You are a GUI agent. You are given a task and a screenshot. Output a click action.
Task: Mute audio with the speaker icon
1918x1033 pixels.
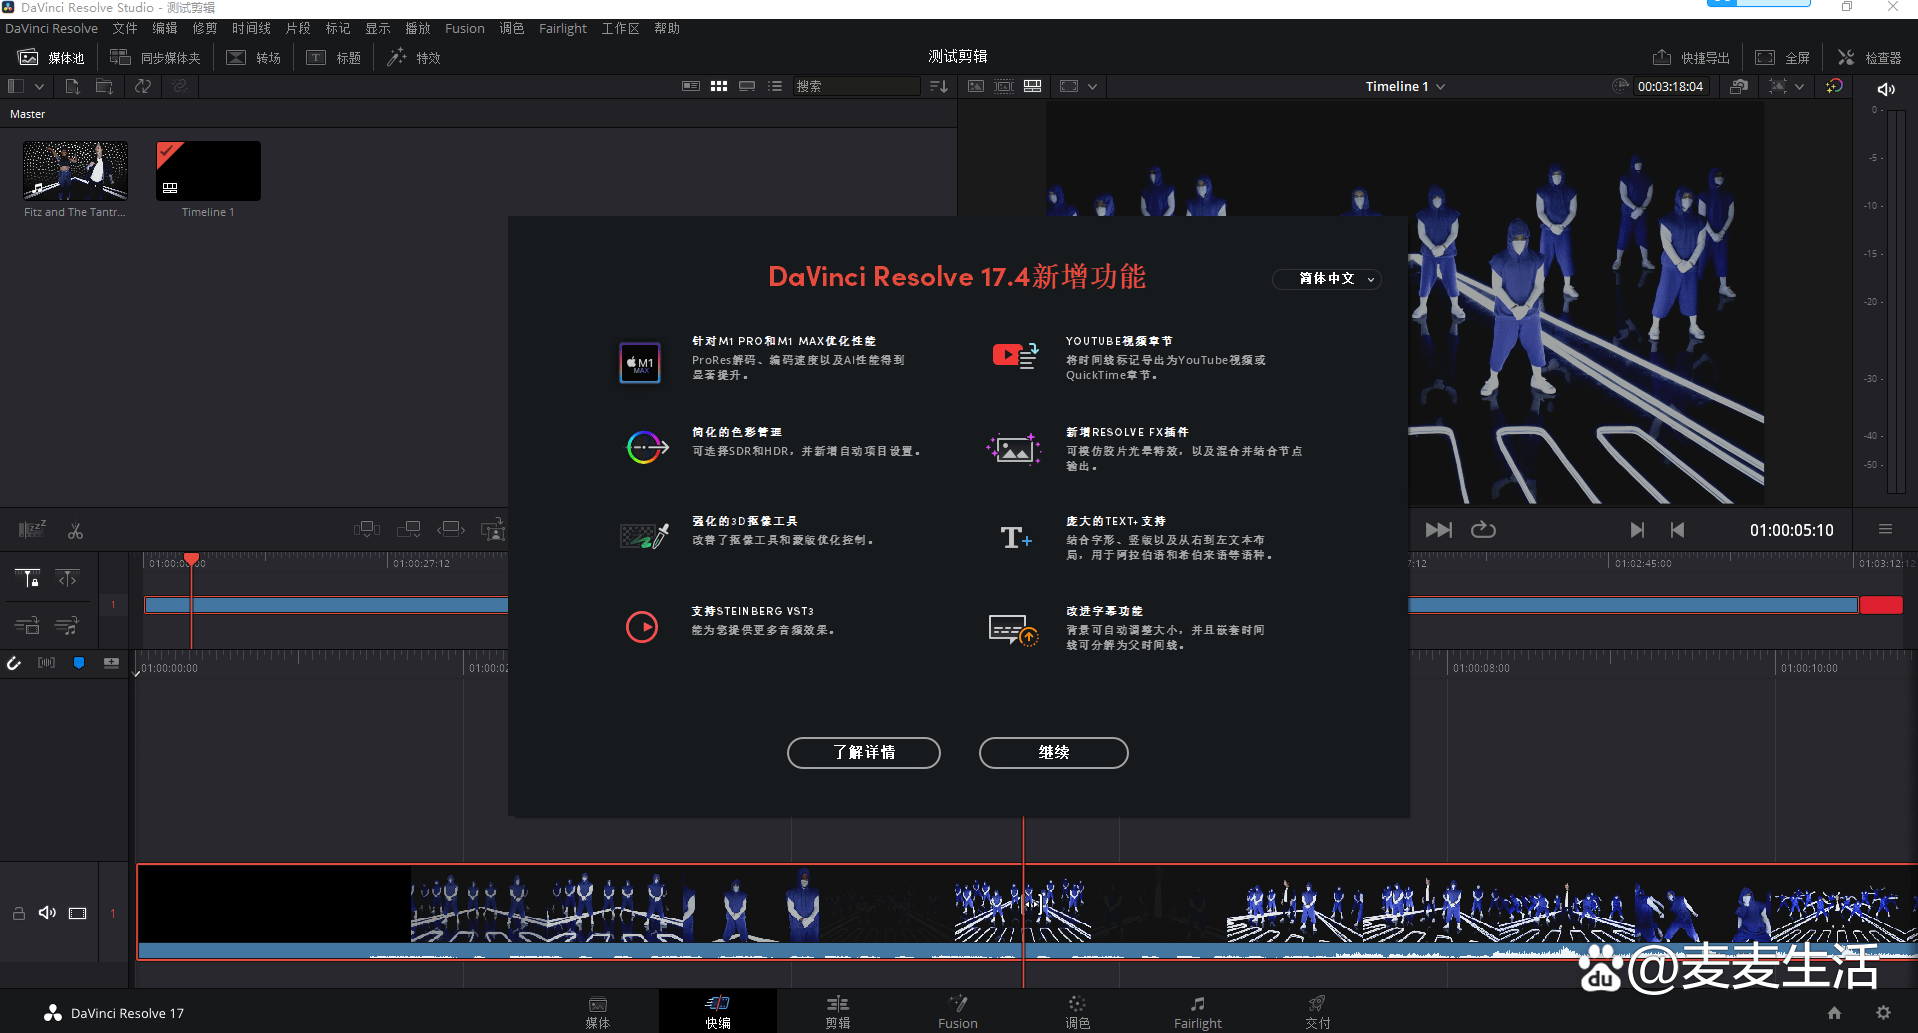(1886, 89)
